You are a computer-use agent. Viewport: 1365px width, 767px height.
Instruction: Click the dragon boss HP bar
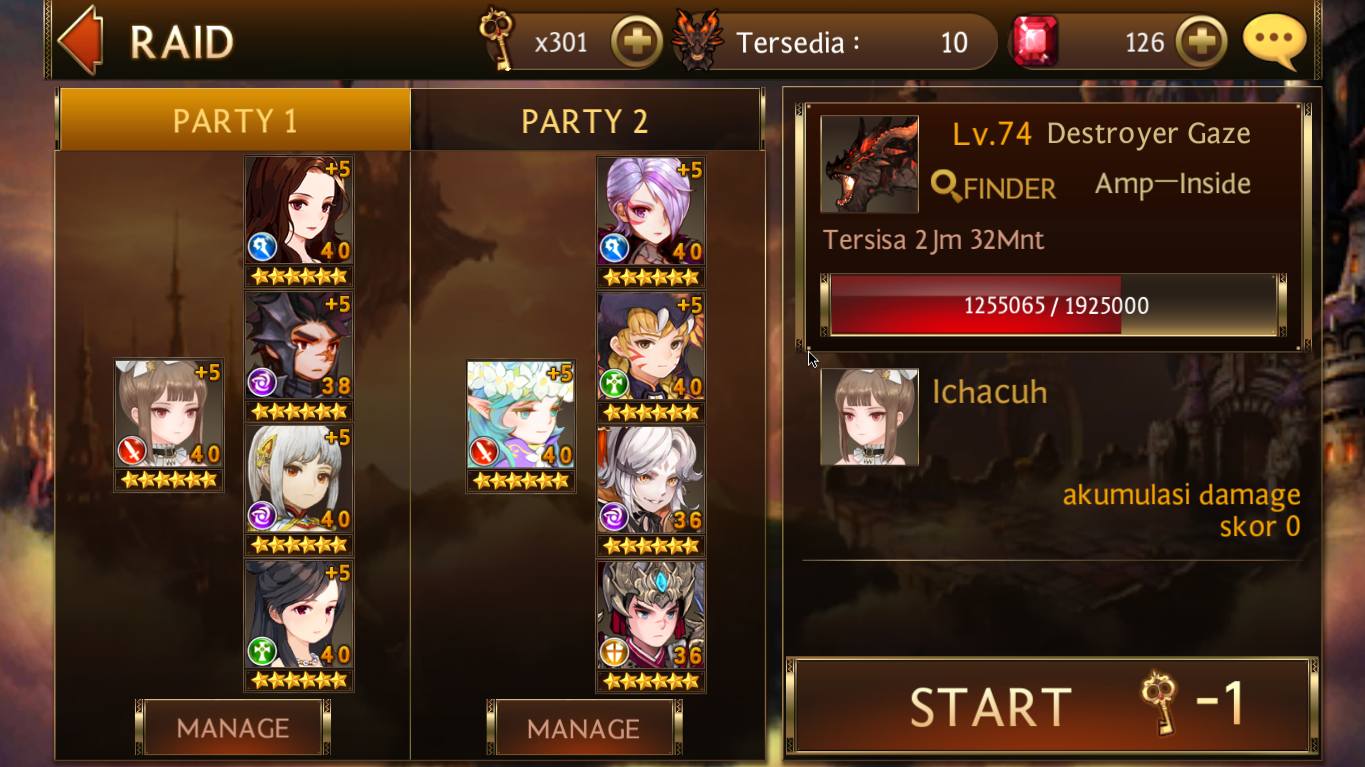(1053, 305)
